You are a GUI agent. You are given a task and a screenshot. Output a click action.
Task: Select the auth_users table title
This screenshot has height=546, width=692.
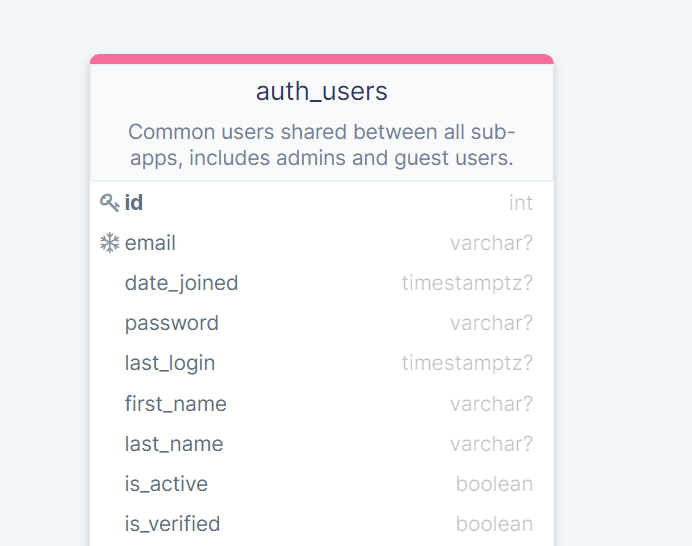coord(322,91)
